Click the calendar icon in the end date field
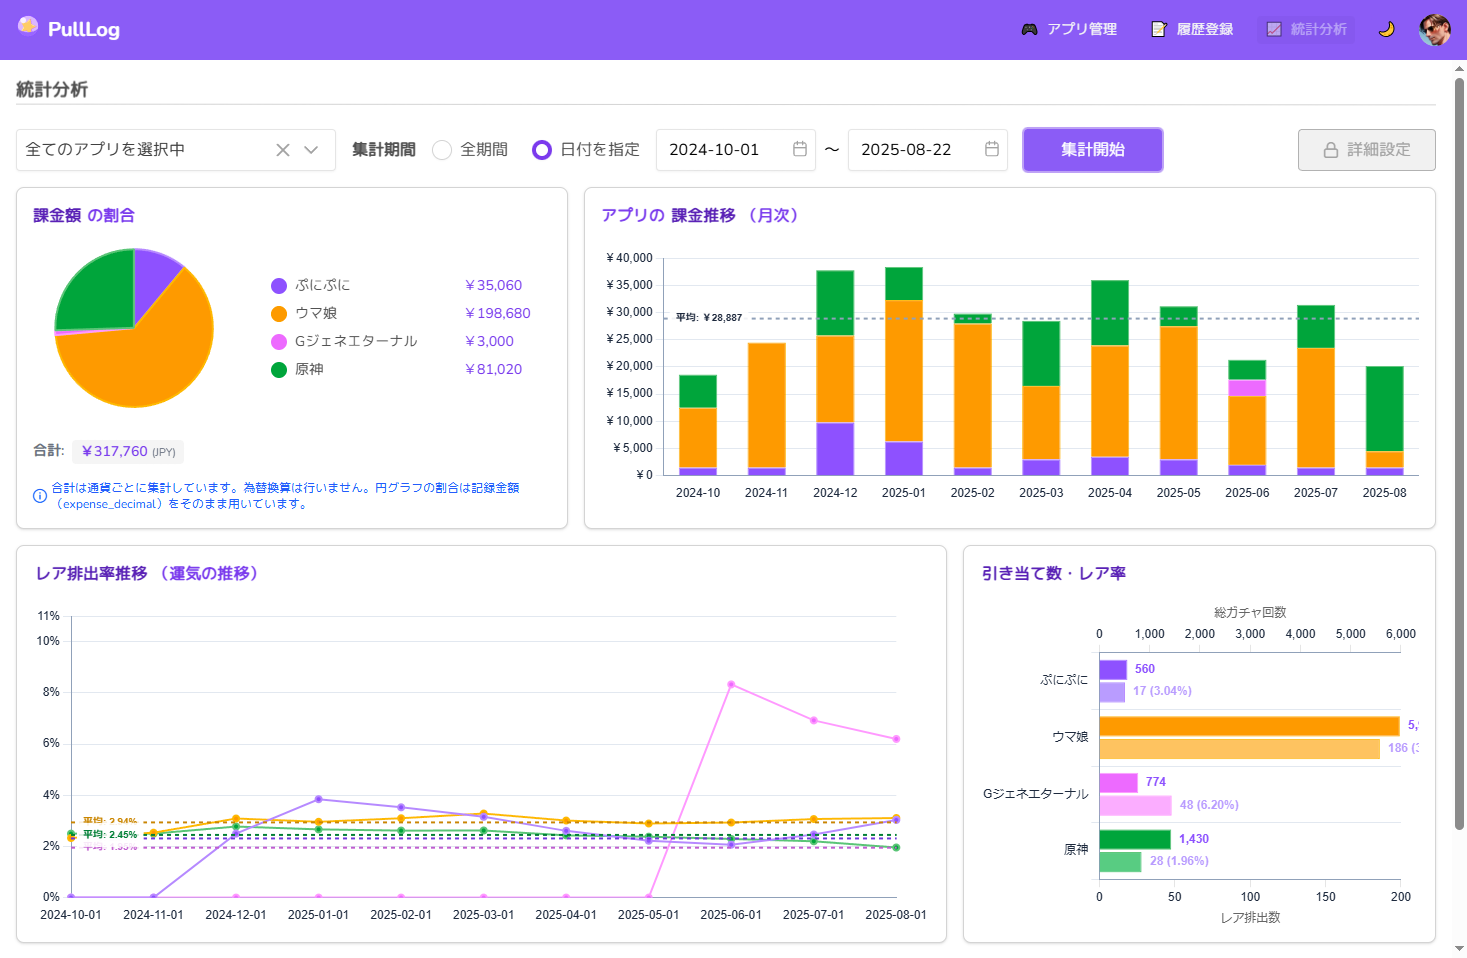 point(992,149)
